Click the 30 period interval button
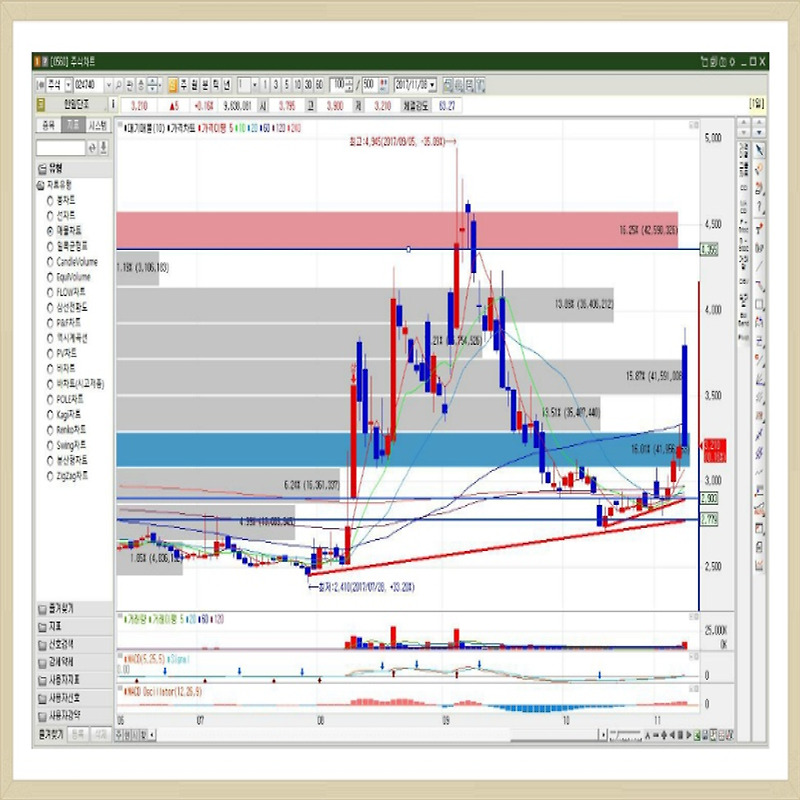Viewport: 800px width, 800px height. [308, 85]
